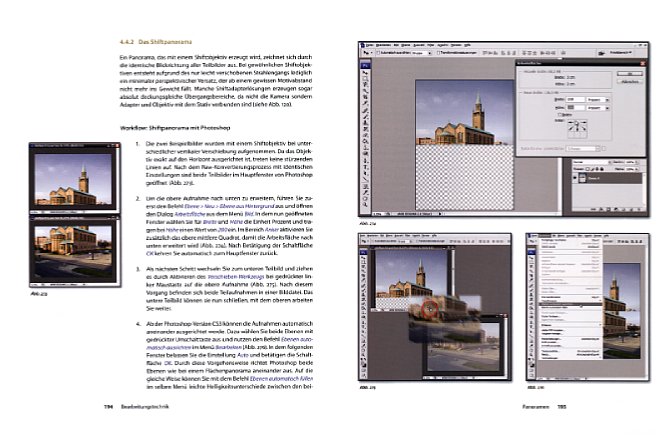Image resolution: width=668 pixels, height=440 pixels.
Task: Toggle 'Automatisch auswählen' checkbox in Arbeitsfläche-dialog screenshot
Action: (x=378, y=53)
